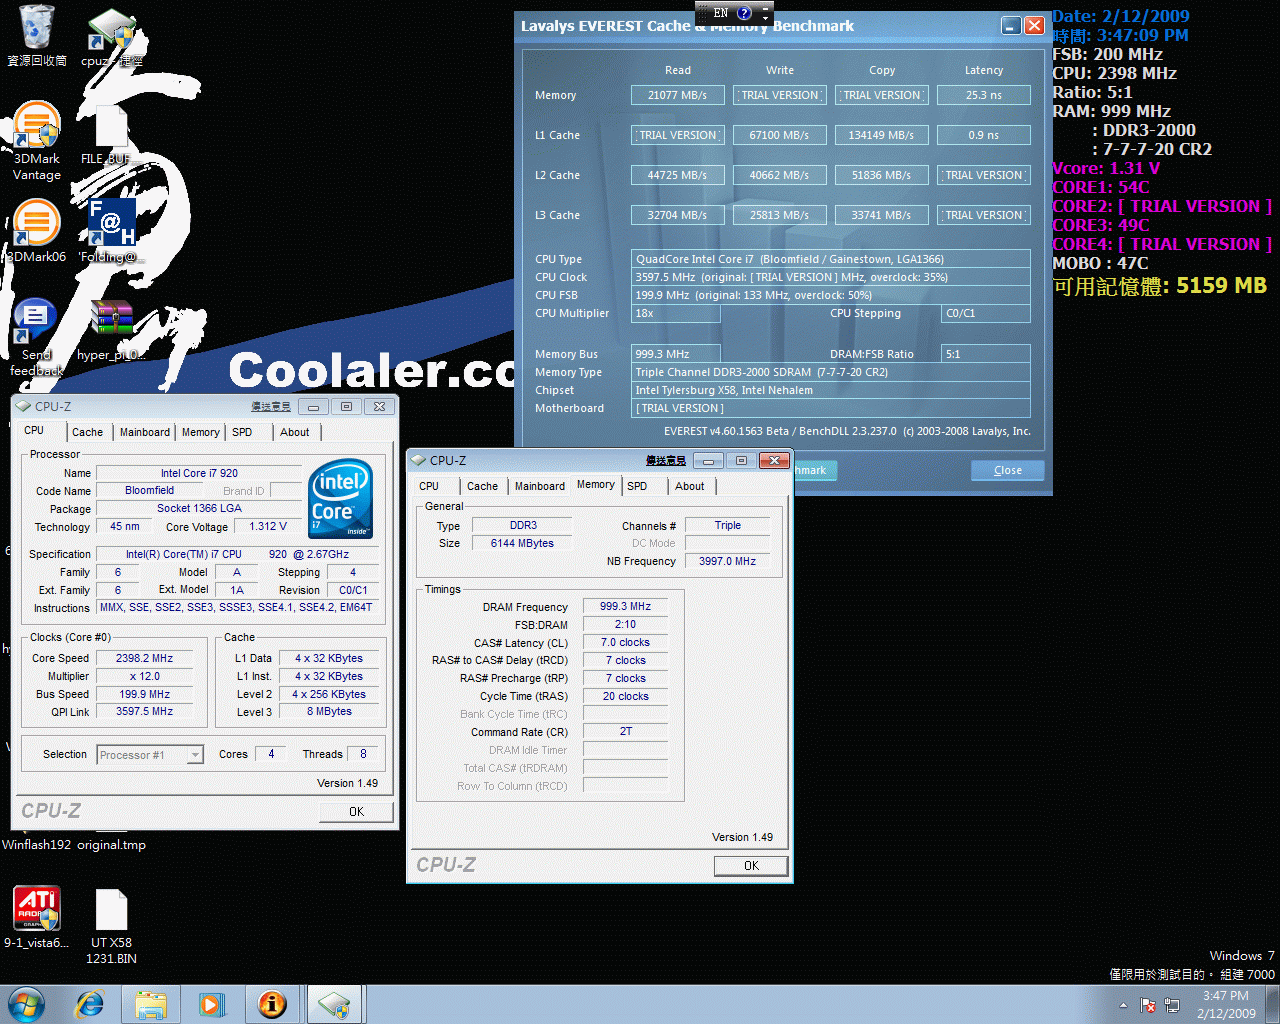This screenshot has width=1280, height=1024.
Task: Open Windows Explorer from the taskbar
Action: click(150, 1004)
